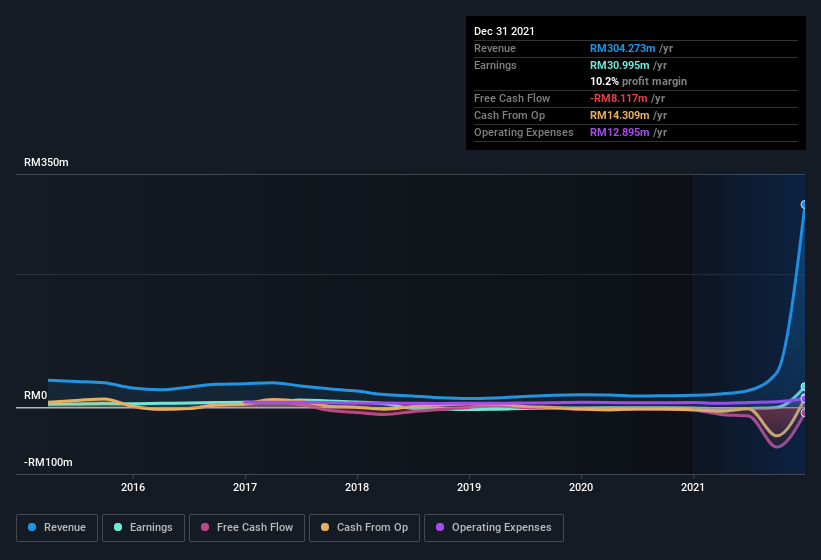Viewport: 821px width, 560px height.
Task: Click the Earnings row label in tooltip
Action: (x=495, y=65)
